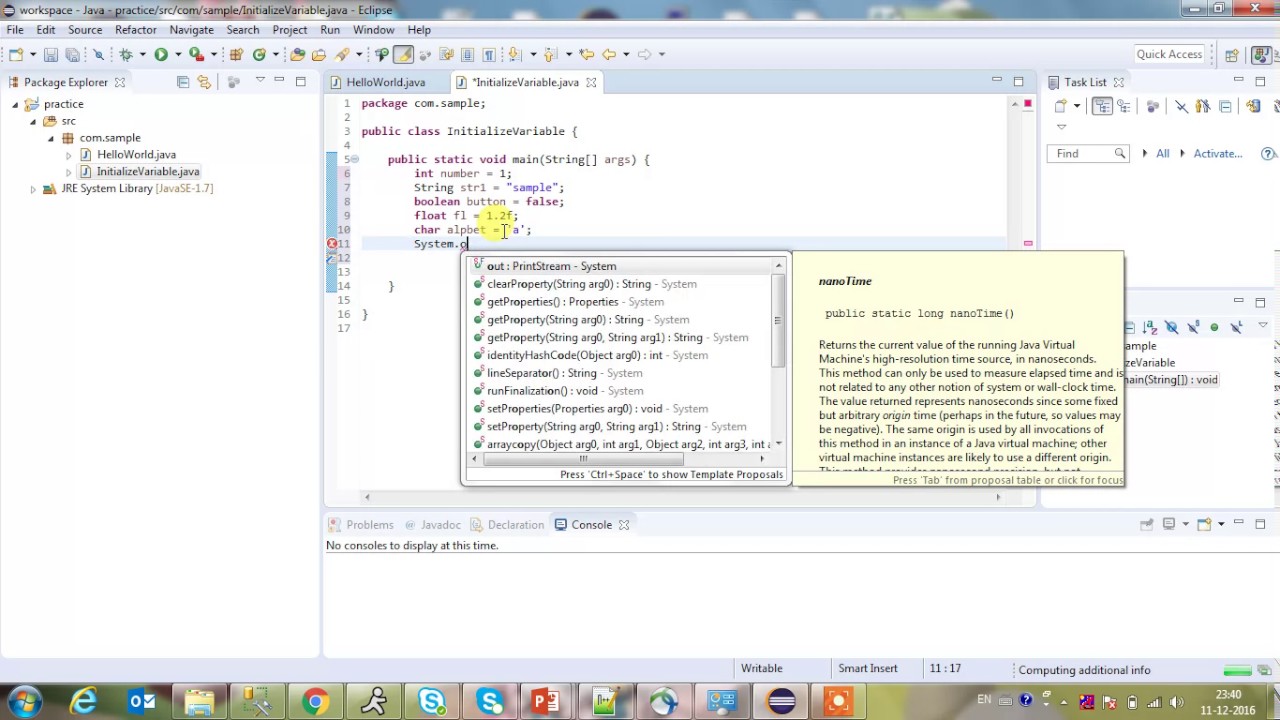Collapse the src folder node

[x=32, y=121]
